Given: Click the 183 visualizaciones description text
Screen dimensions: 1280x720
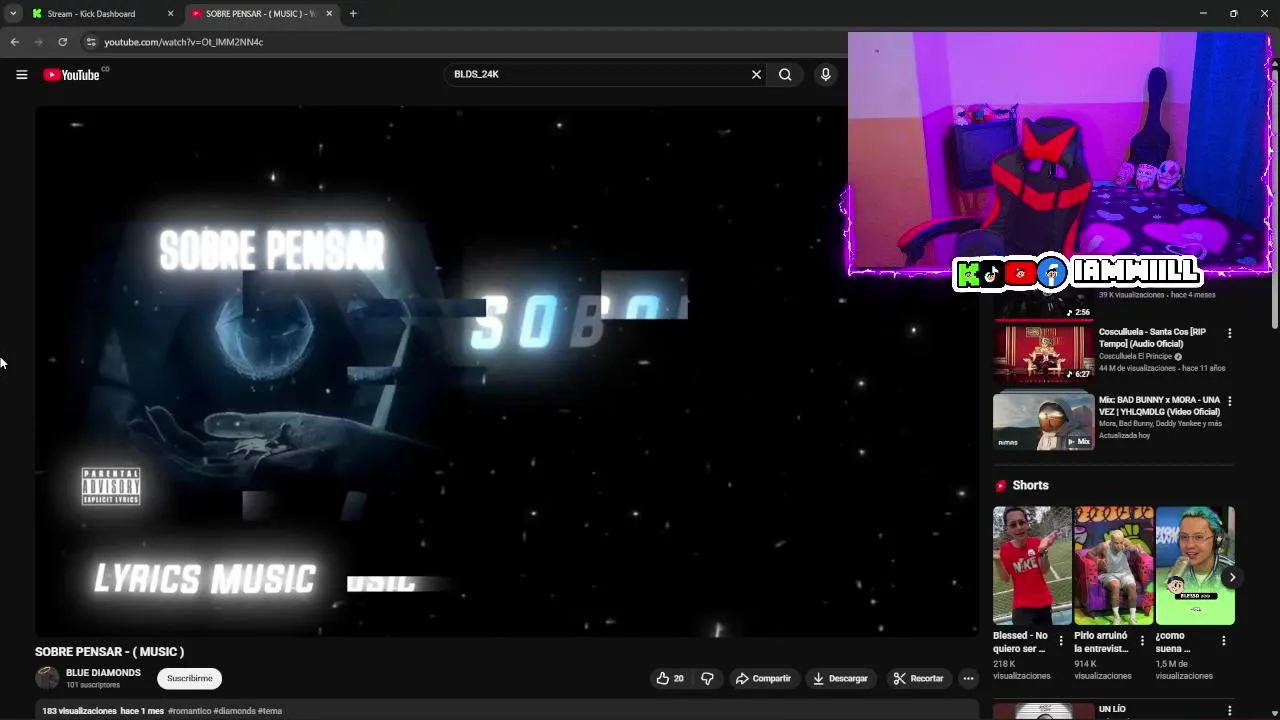Looking at the screenshot, I should point(79,711).
